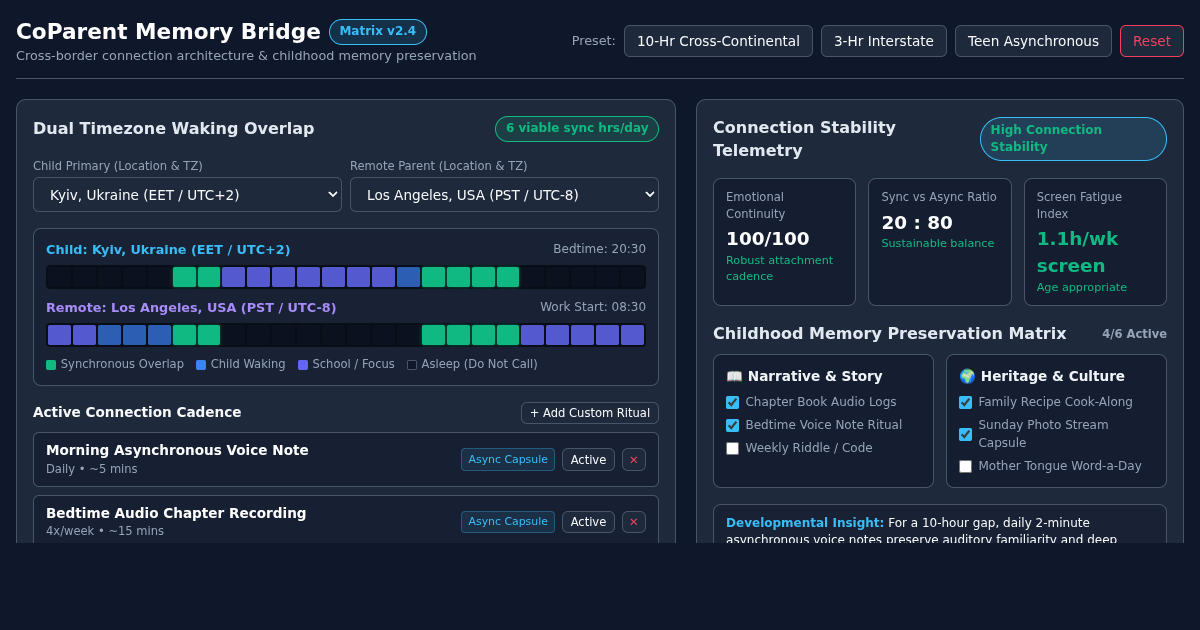Click the 4x/week • ~15 mins schedule text
The image size is (1200, 630).
105,531
